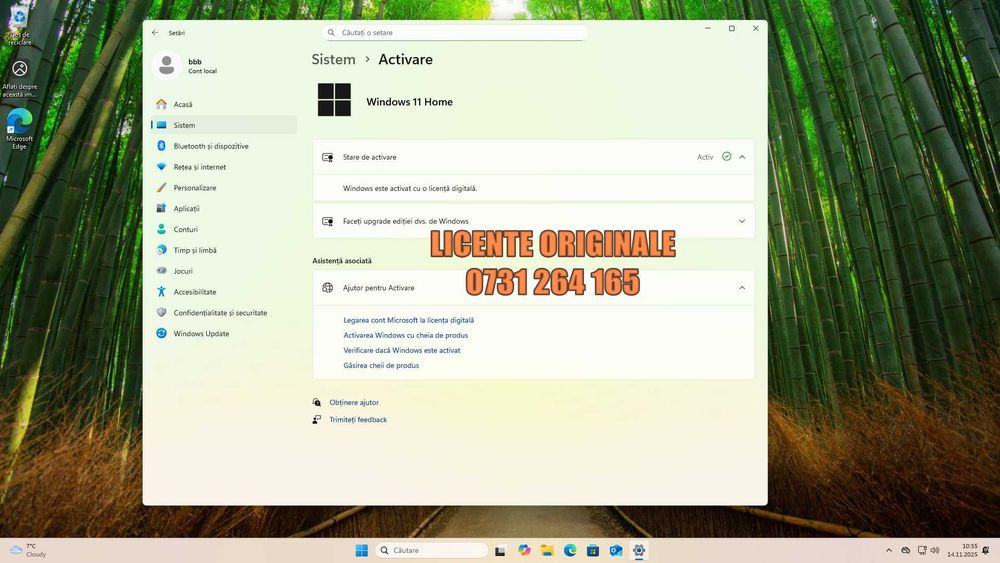Viewport: 1000px width, 563px height.
Task: Open Aplicații settings
Action: [224, 208]
